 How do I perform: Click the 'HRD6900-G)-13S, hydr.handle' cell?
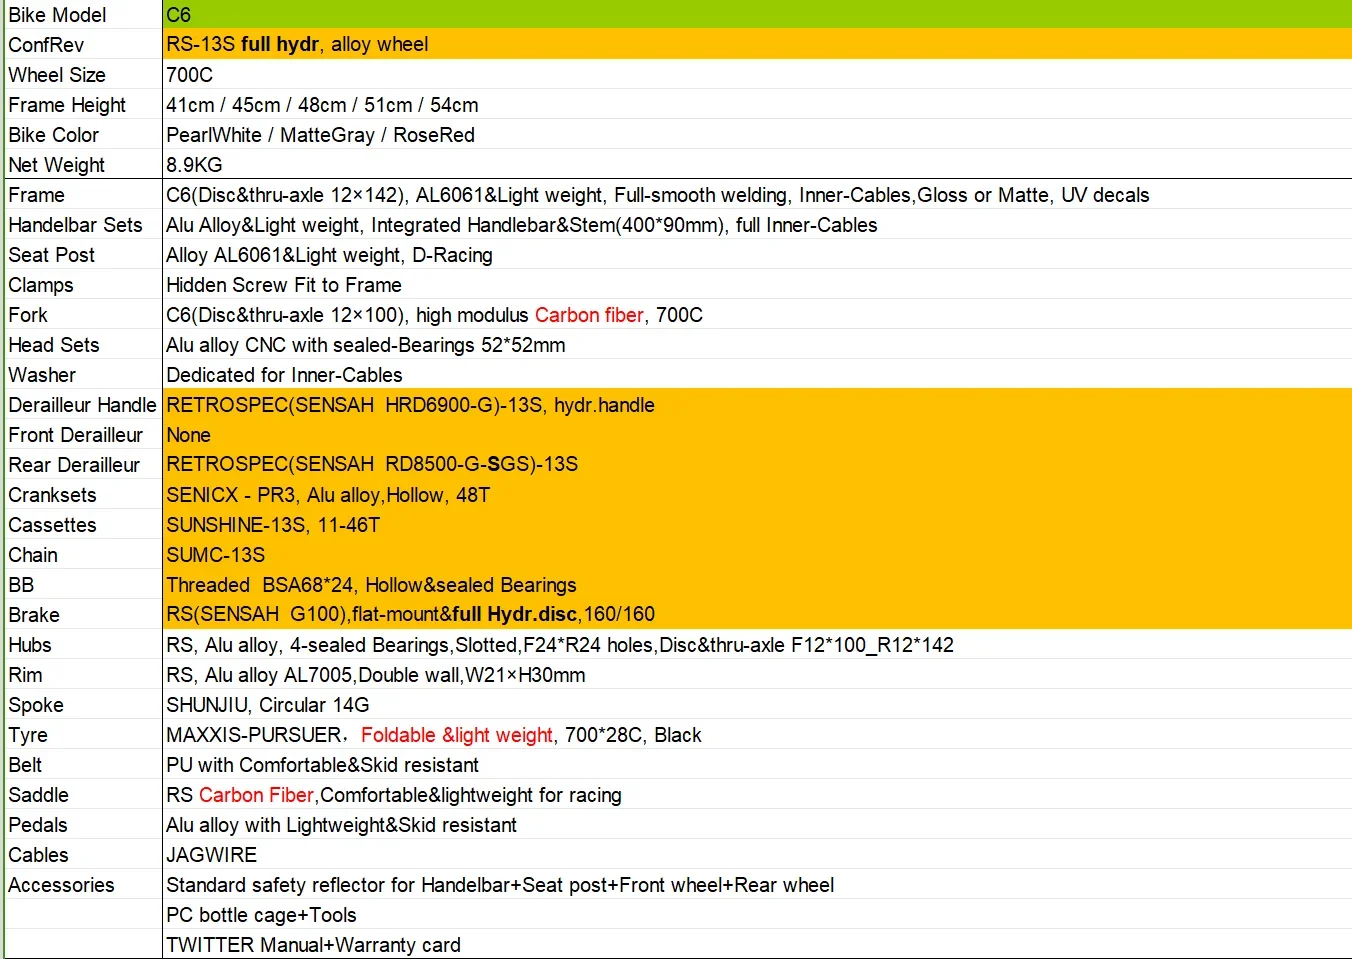tap(757, 404)
